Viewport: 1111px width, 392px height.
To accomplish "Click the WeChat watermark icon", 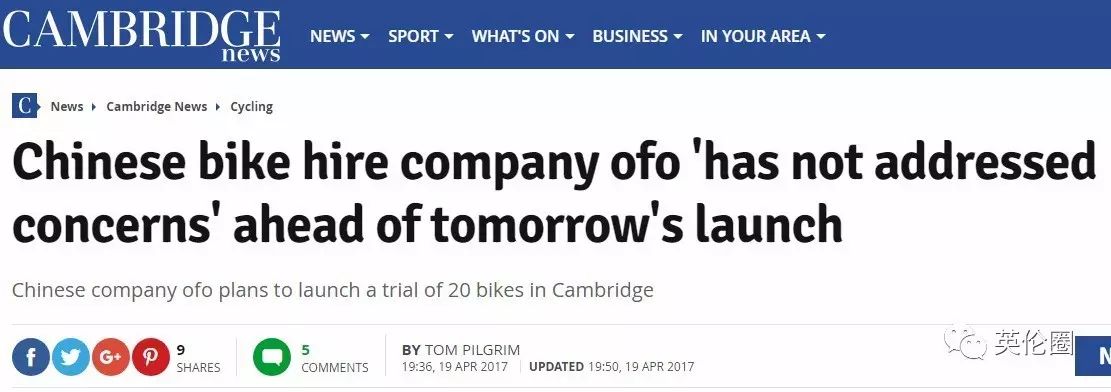I will click(x=968, y=344).
